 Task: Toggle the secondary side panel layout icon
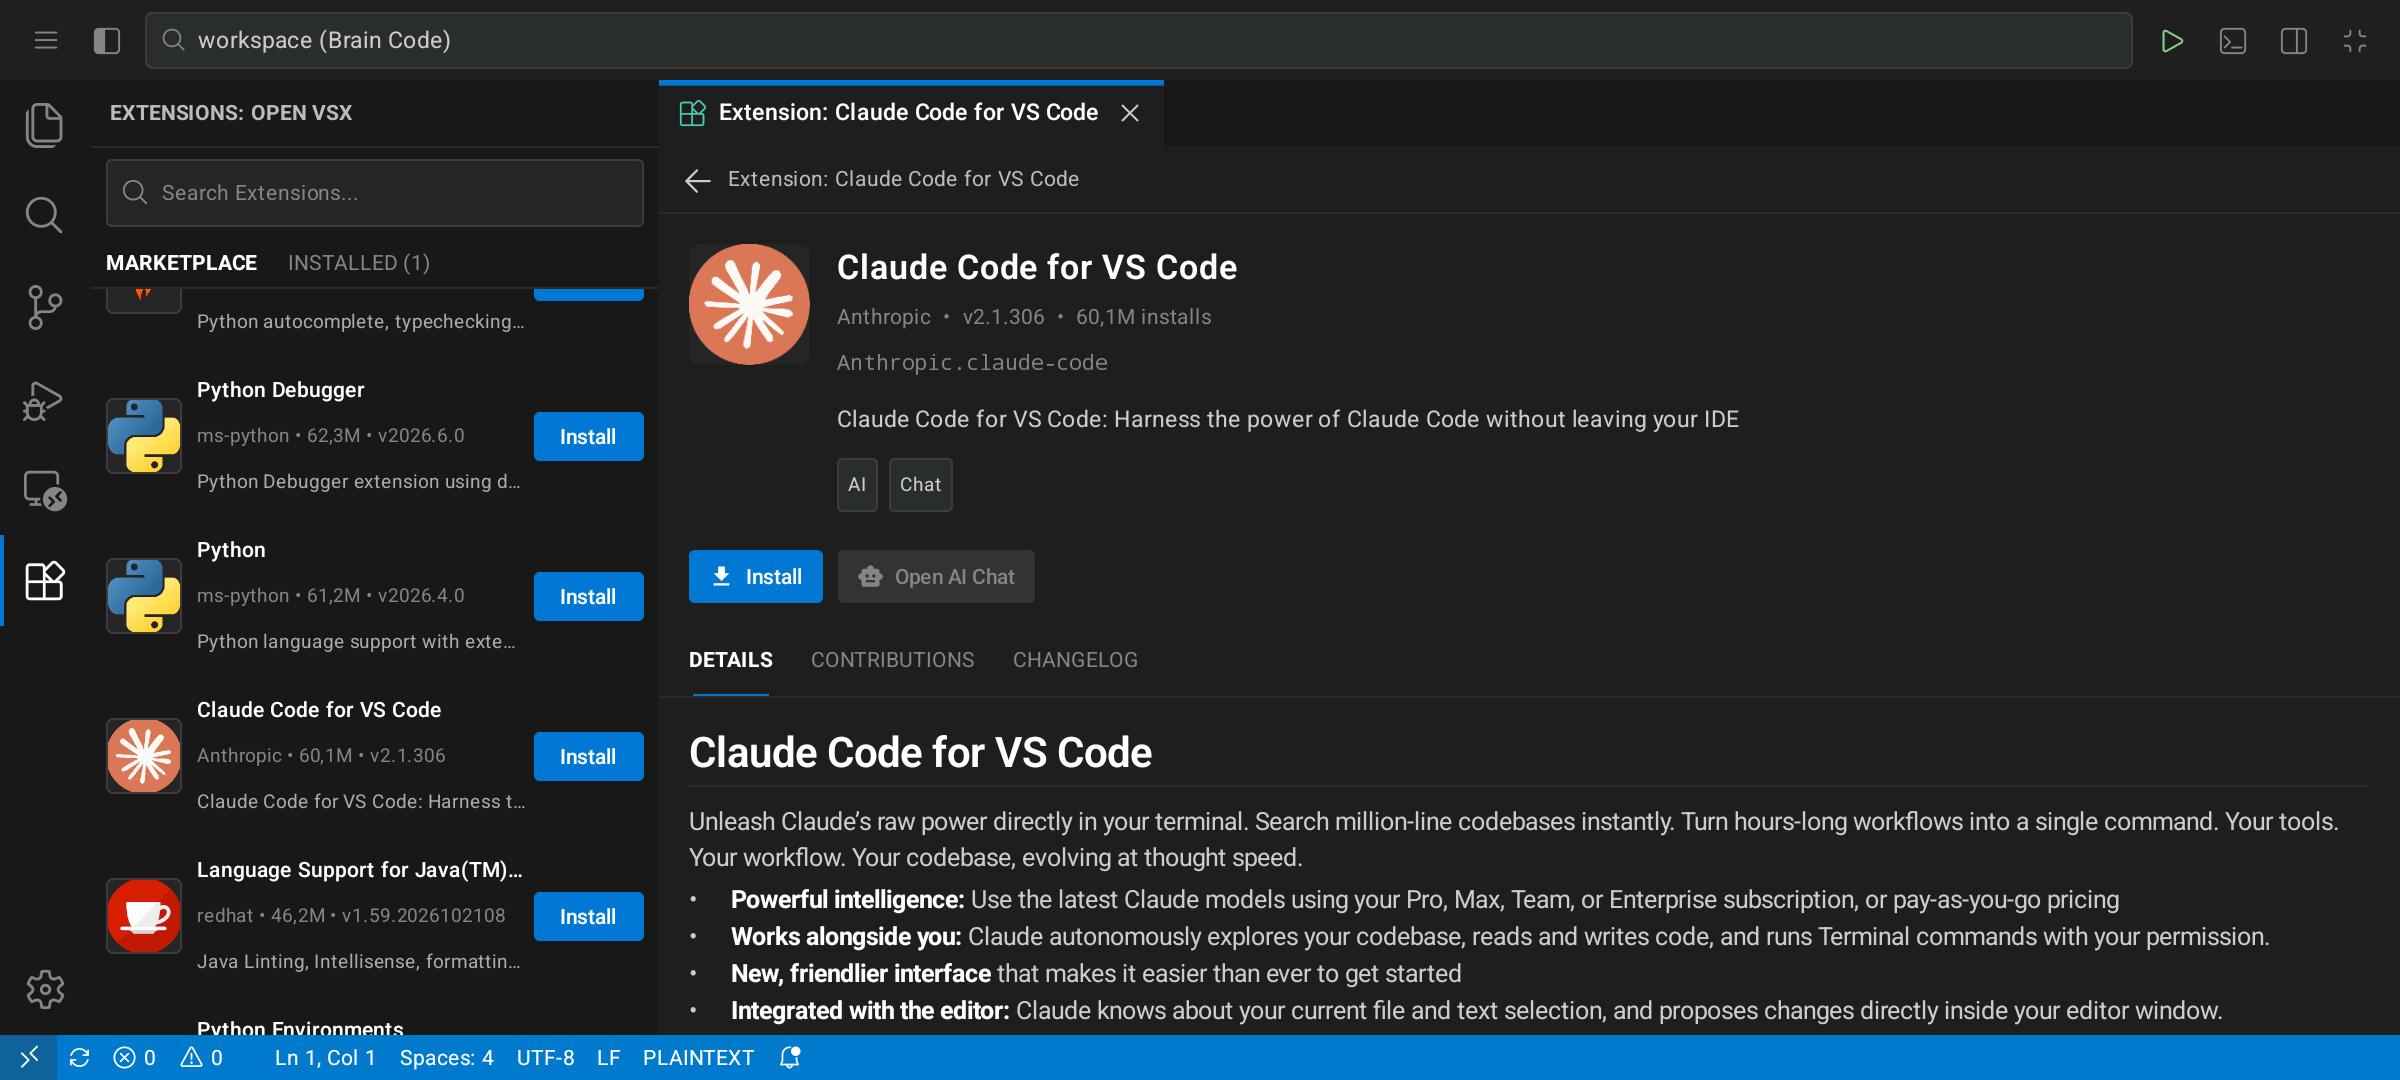[2294, 41]
